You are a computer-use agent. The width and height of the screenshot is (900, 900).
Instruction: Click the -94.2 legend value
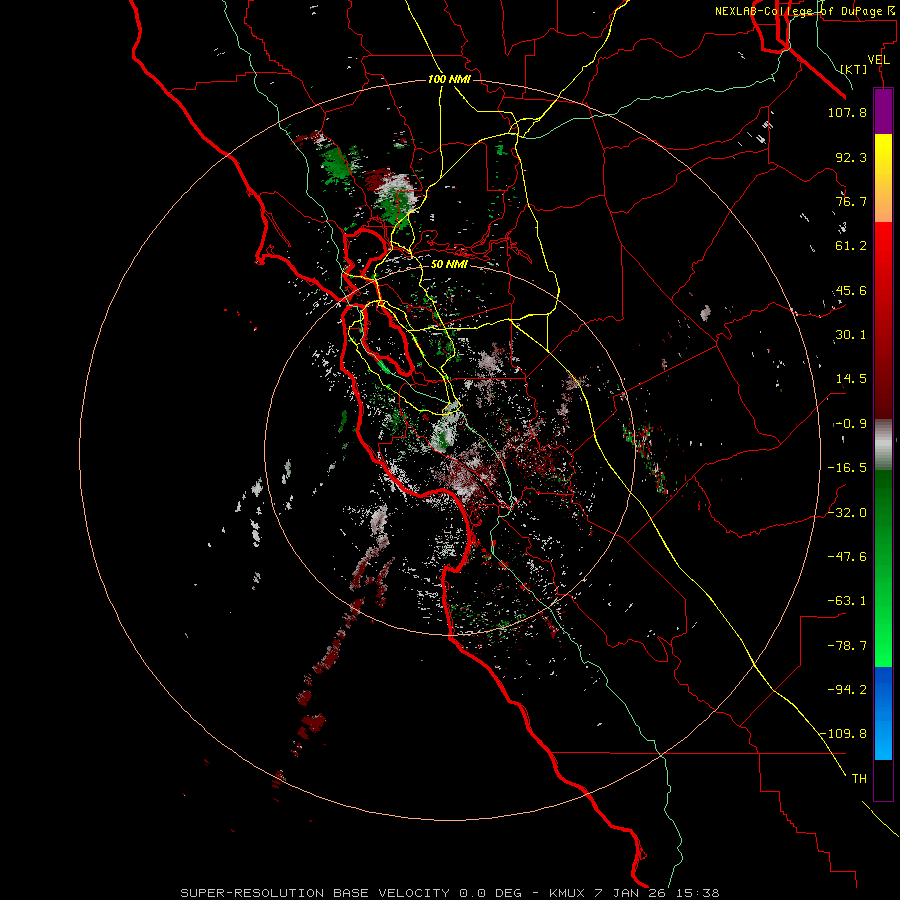[847, 690]
